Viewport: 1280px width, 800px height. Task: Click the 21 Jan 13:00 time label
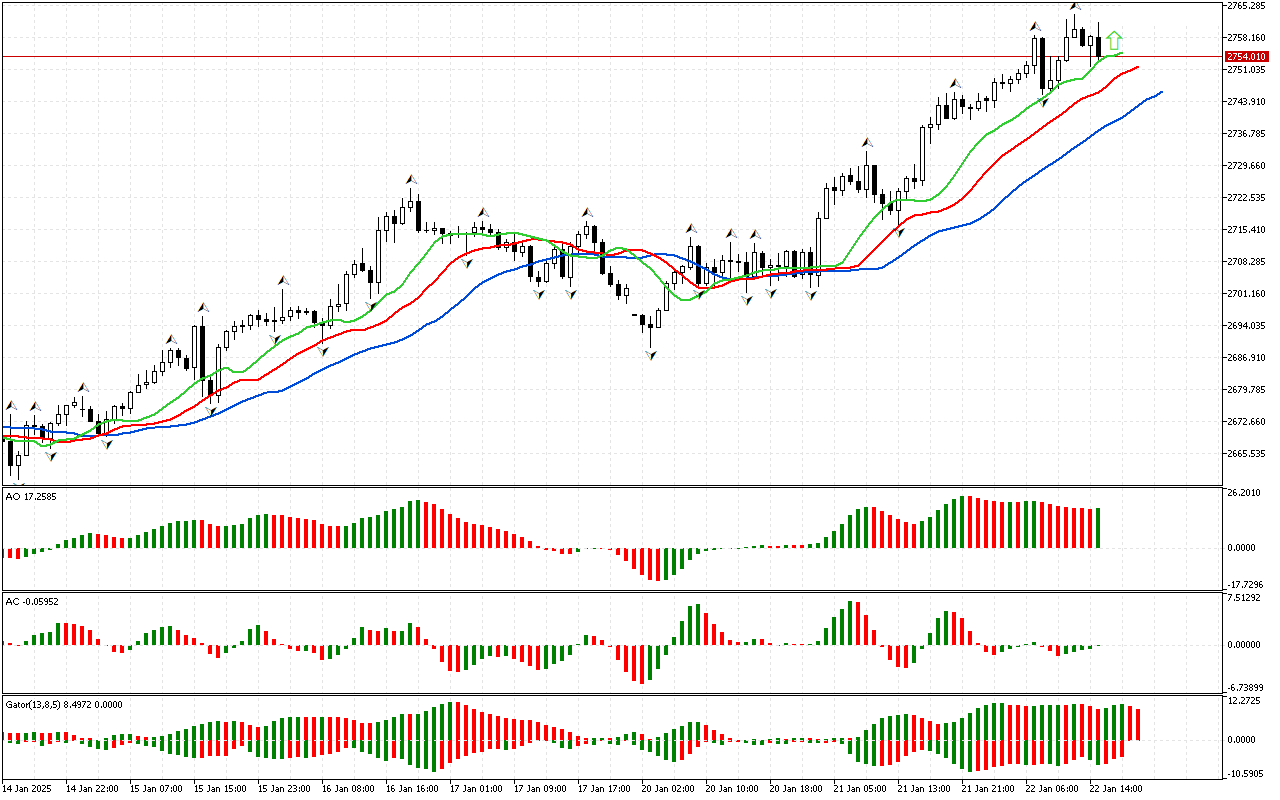tap(924, 789)
